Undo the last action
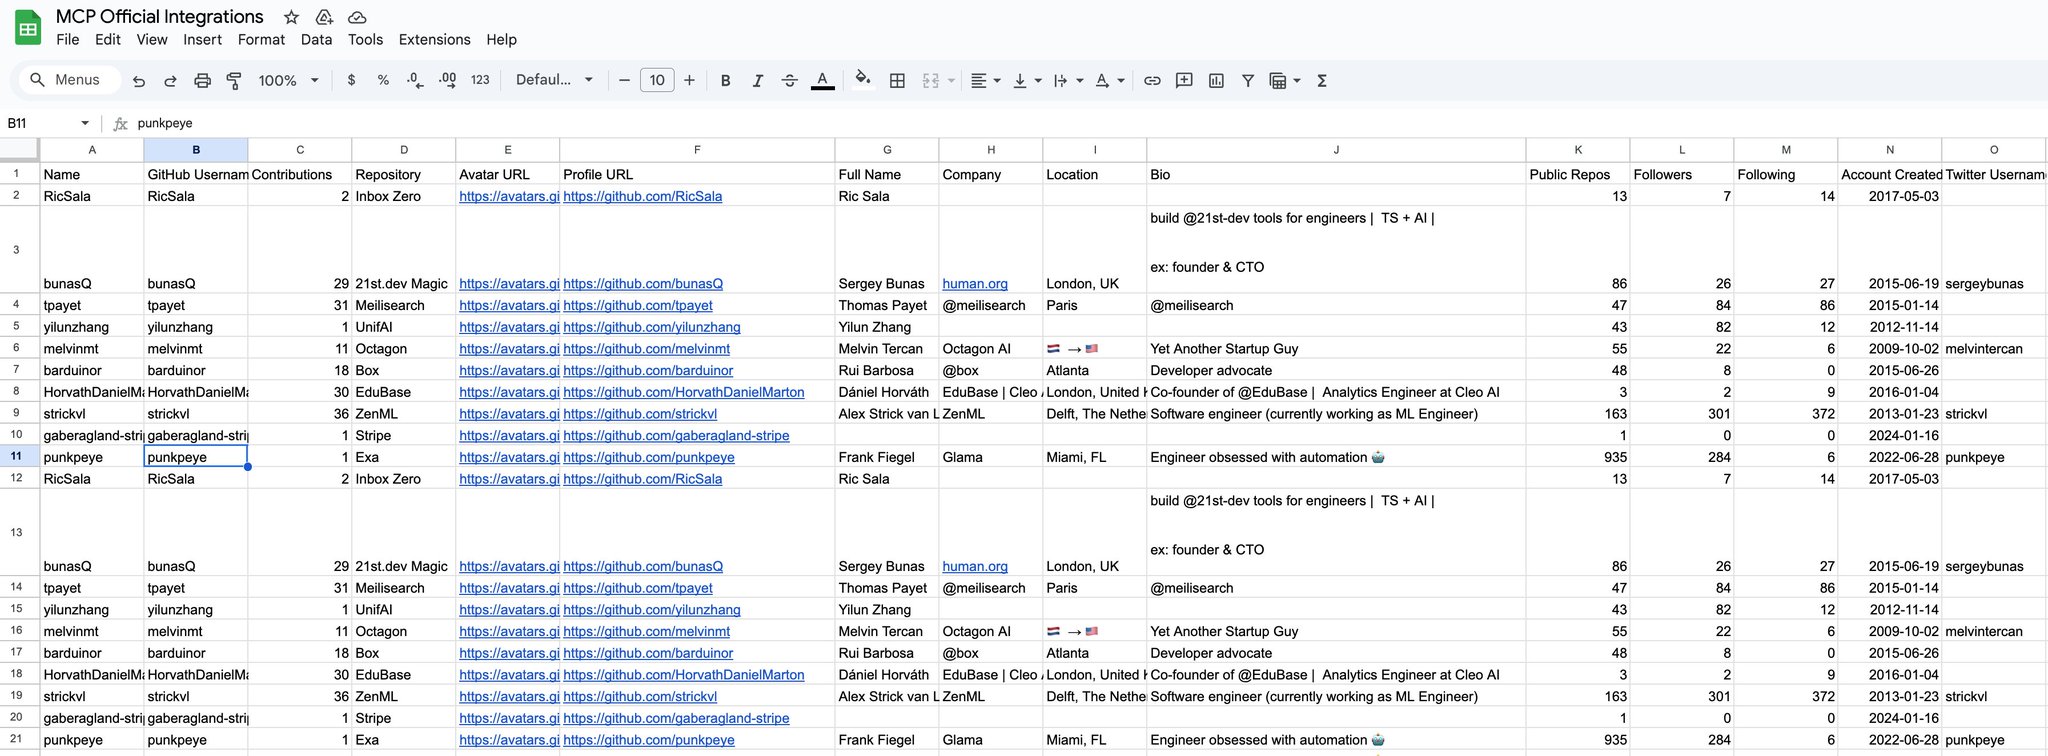 139,81
